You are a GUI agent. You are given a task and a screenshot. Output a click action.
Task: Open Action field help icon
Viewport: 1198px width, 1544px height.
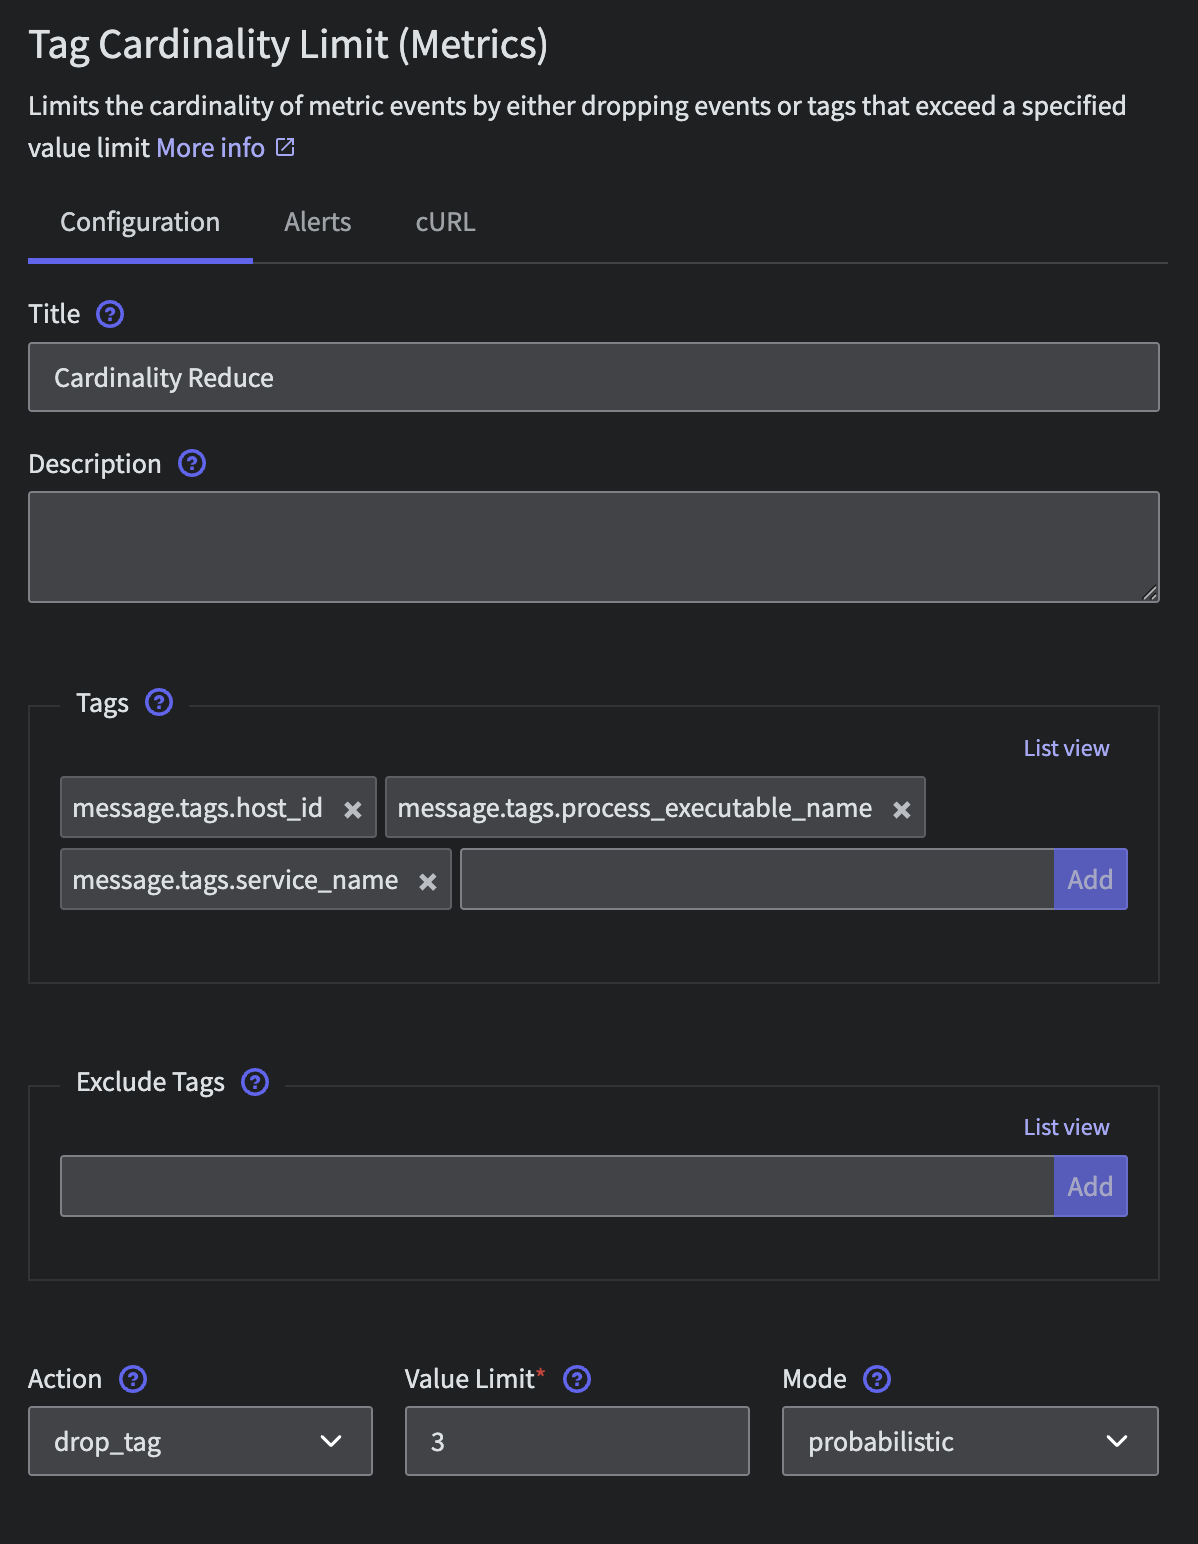133,1379
